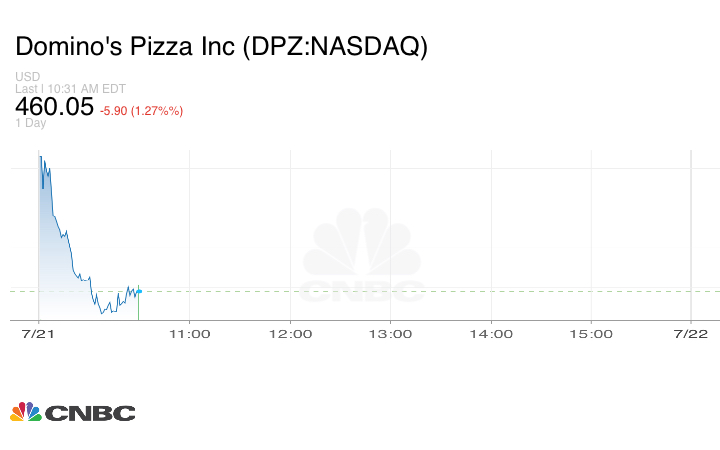Click the green vertical line under the price dot
720x450 pixels.
click(x=139, y=306)
